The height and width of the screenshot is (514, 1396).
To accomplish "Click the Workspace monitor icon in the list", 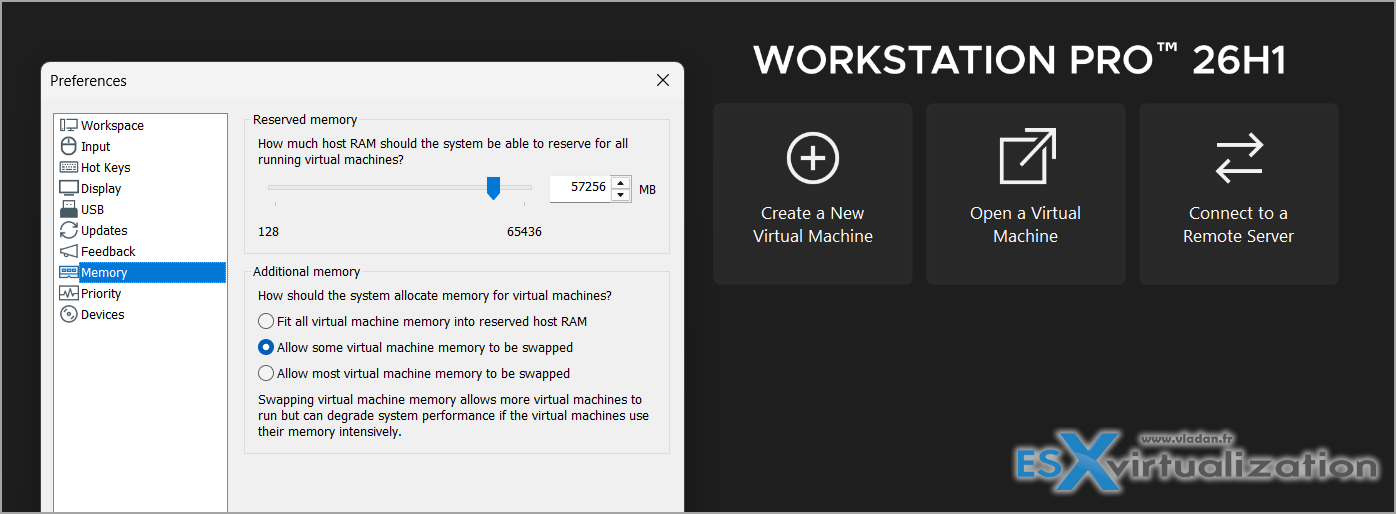I will [x=68, y=125].
